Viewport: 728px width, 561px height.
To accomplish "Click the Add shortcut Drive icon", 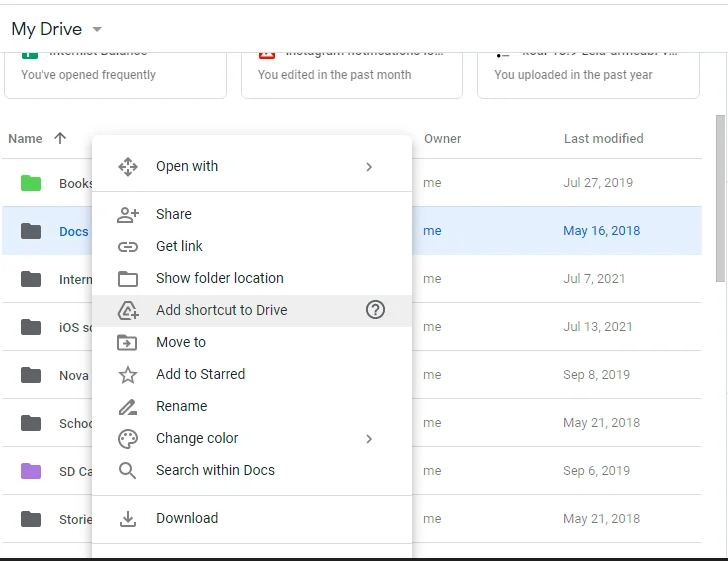I will click(x=128, y=311).
